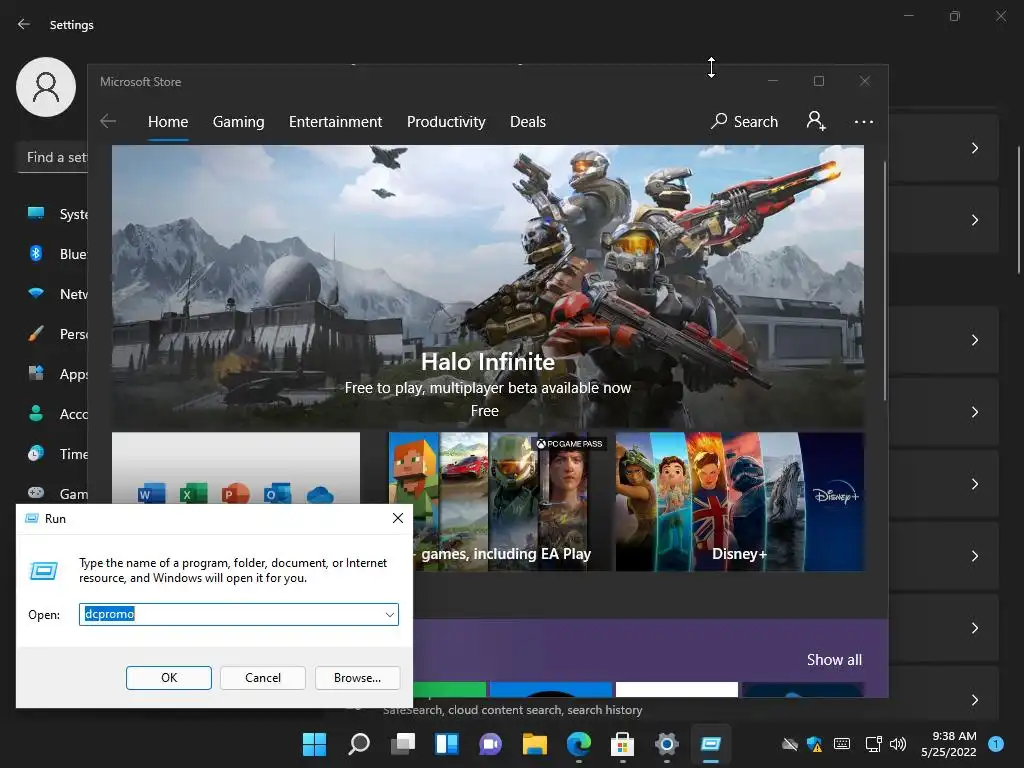Open Office apps promo tile
The image size is (1024, 768).
point(236,468)
